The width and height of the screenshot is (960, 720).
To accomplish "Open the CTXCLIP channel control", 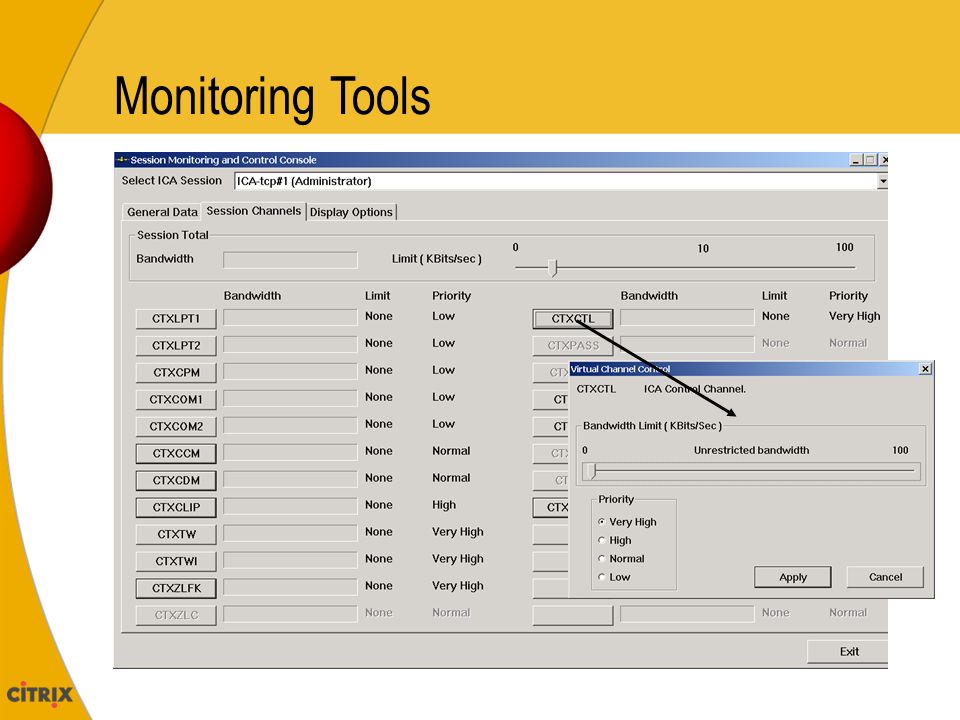I will 176,508.
